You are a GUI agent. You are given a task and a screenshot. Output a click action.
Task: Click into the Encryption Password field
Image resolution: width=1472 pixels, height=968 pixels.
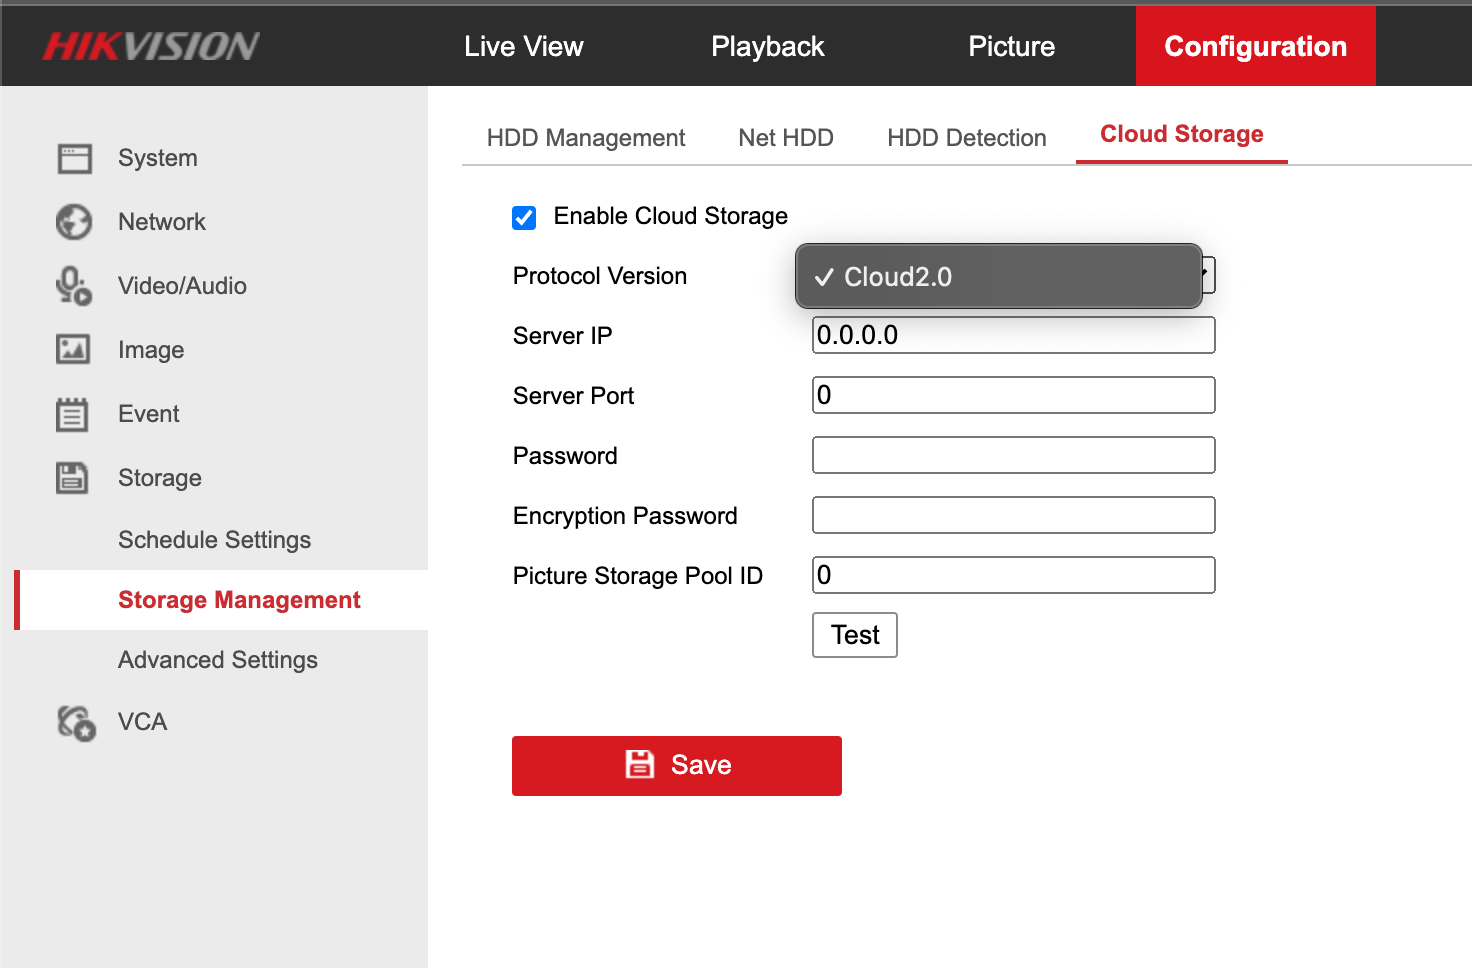point(1013,515)
